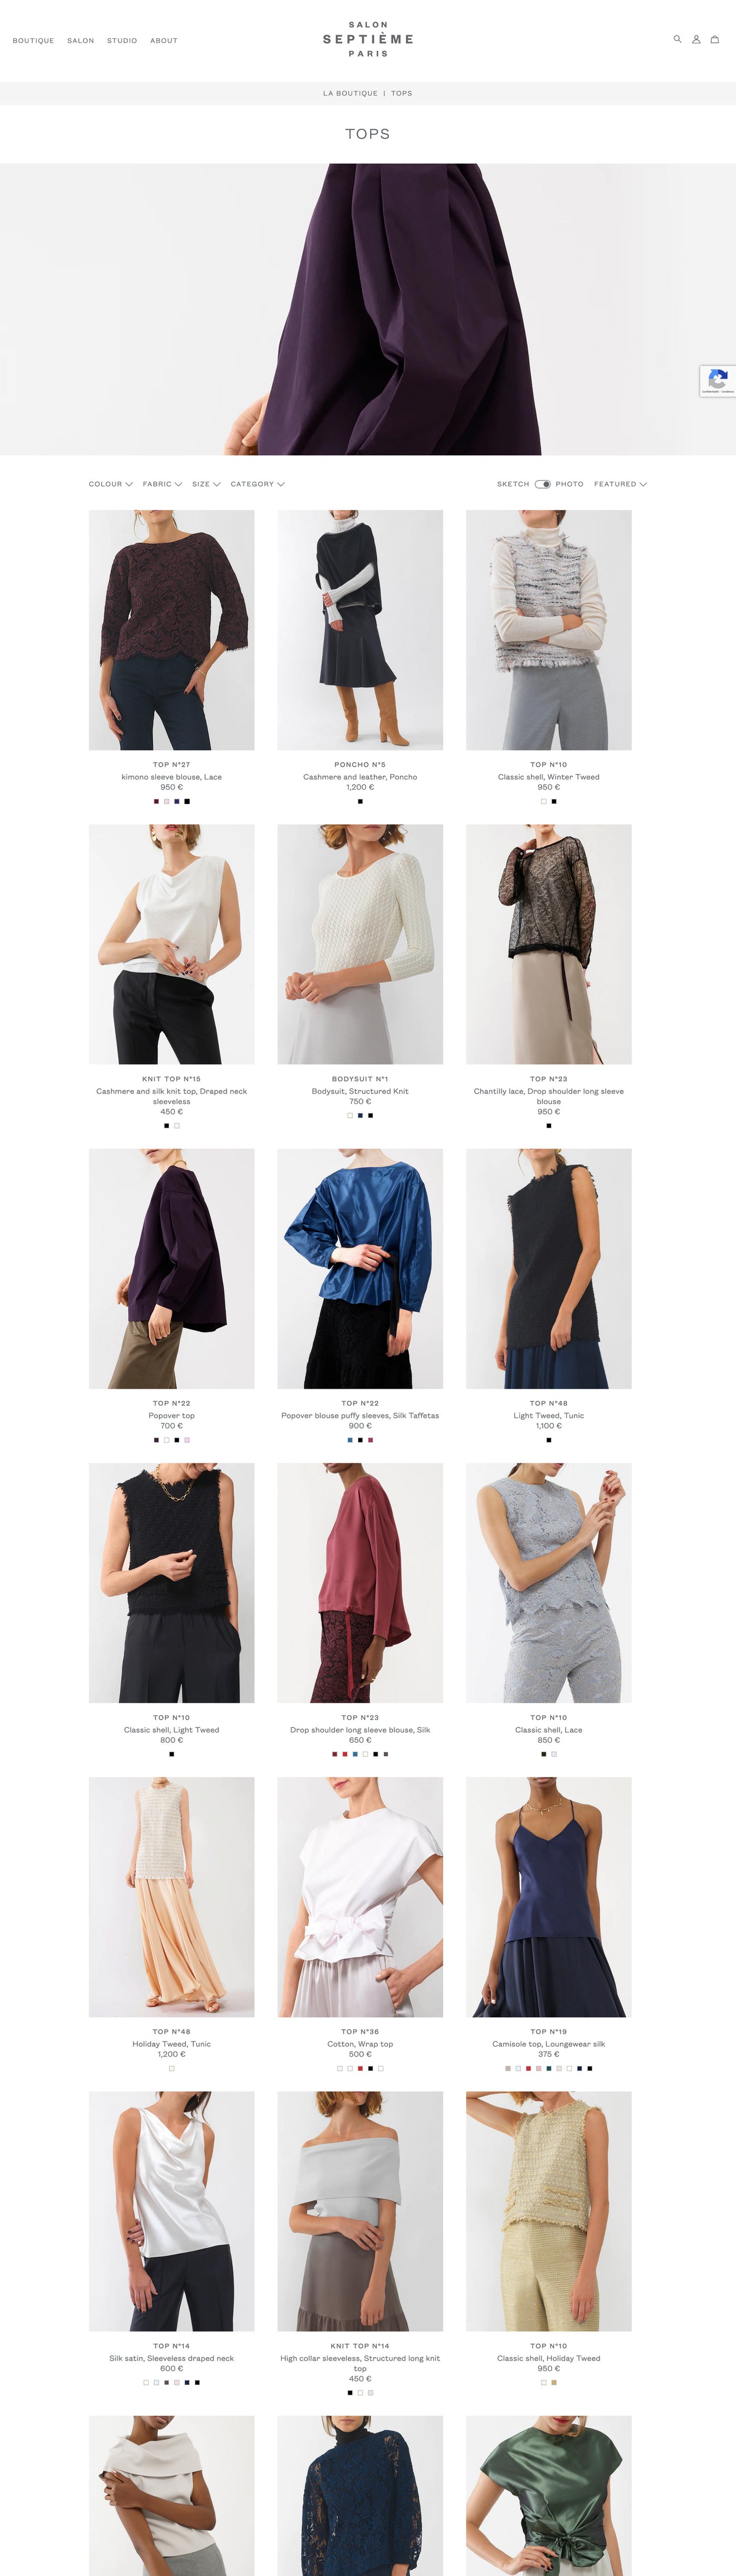Open the search icon in header
The image size is (736, 2576).
click(x=677, y=39)
